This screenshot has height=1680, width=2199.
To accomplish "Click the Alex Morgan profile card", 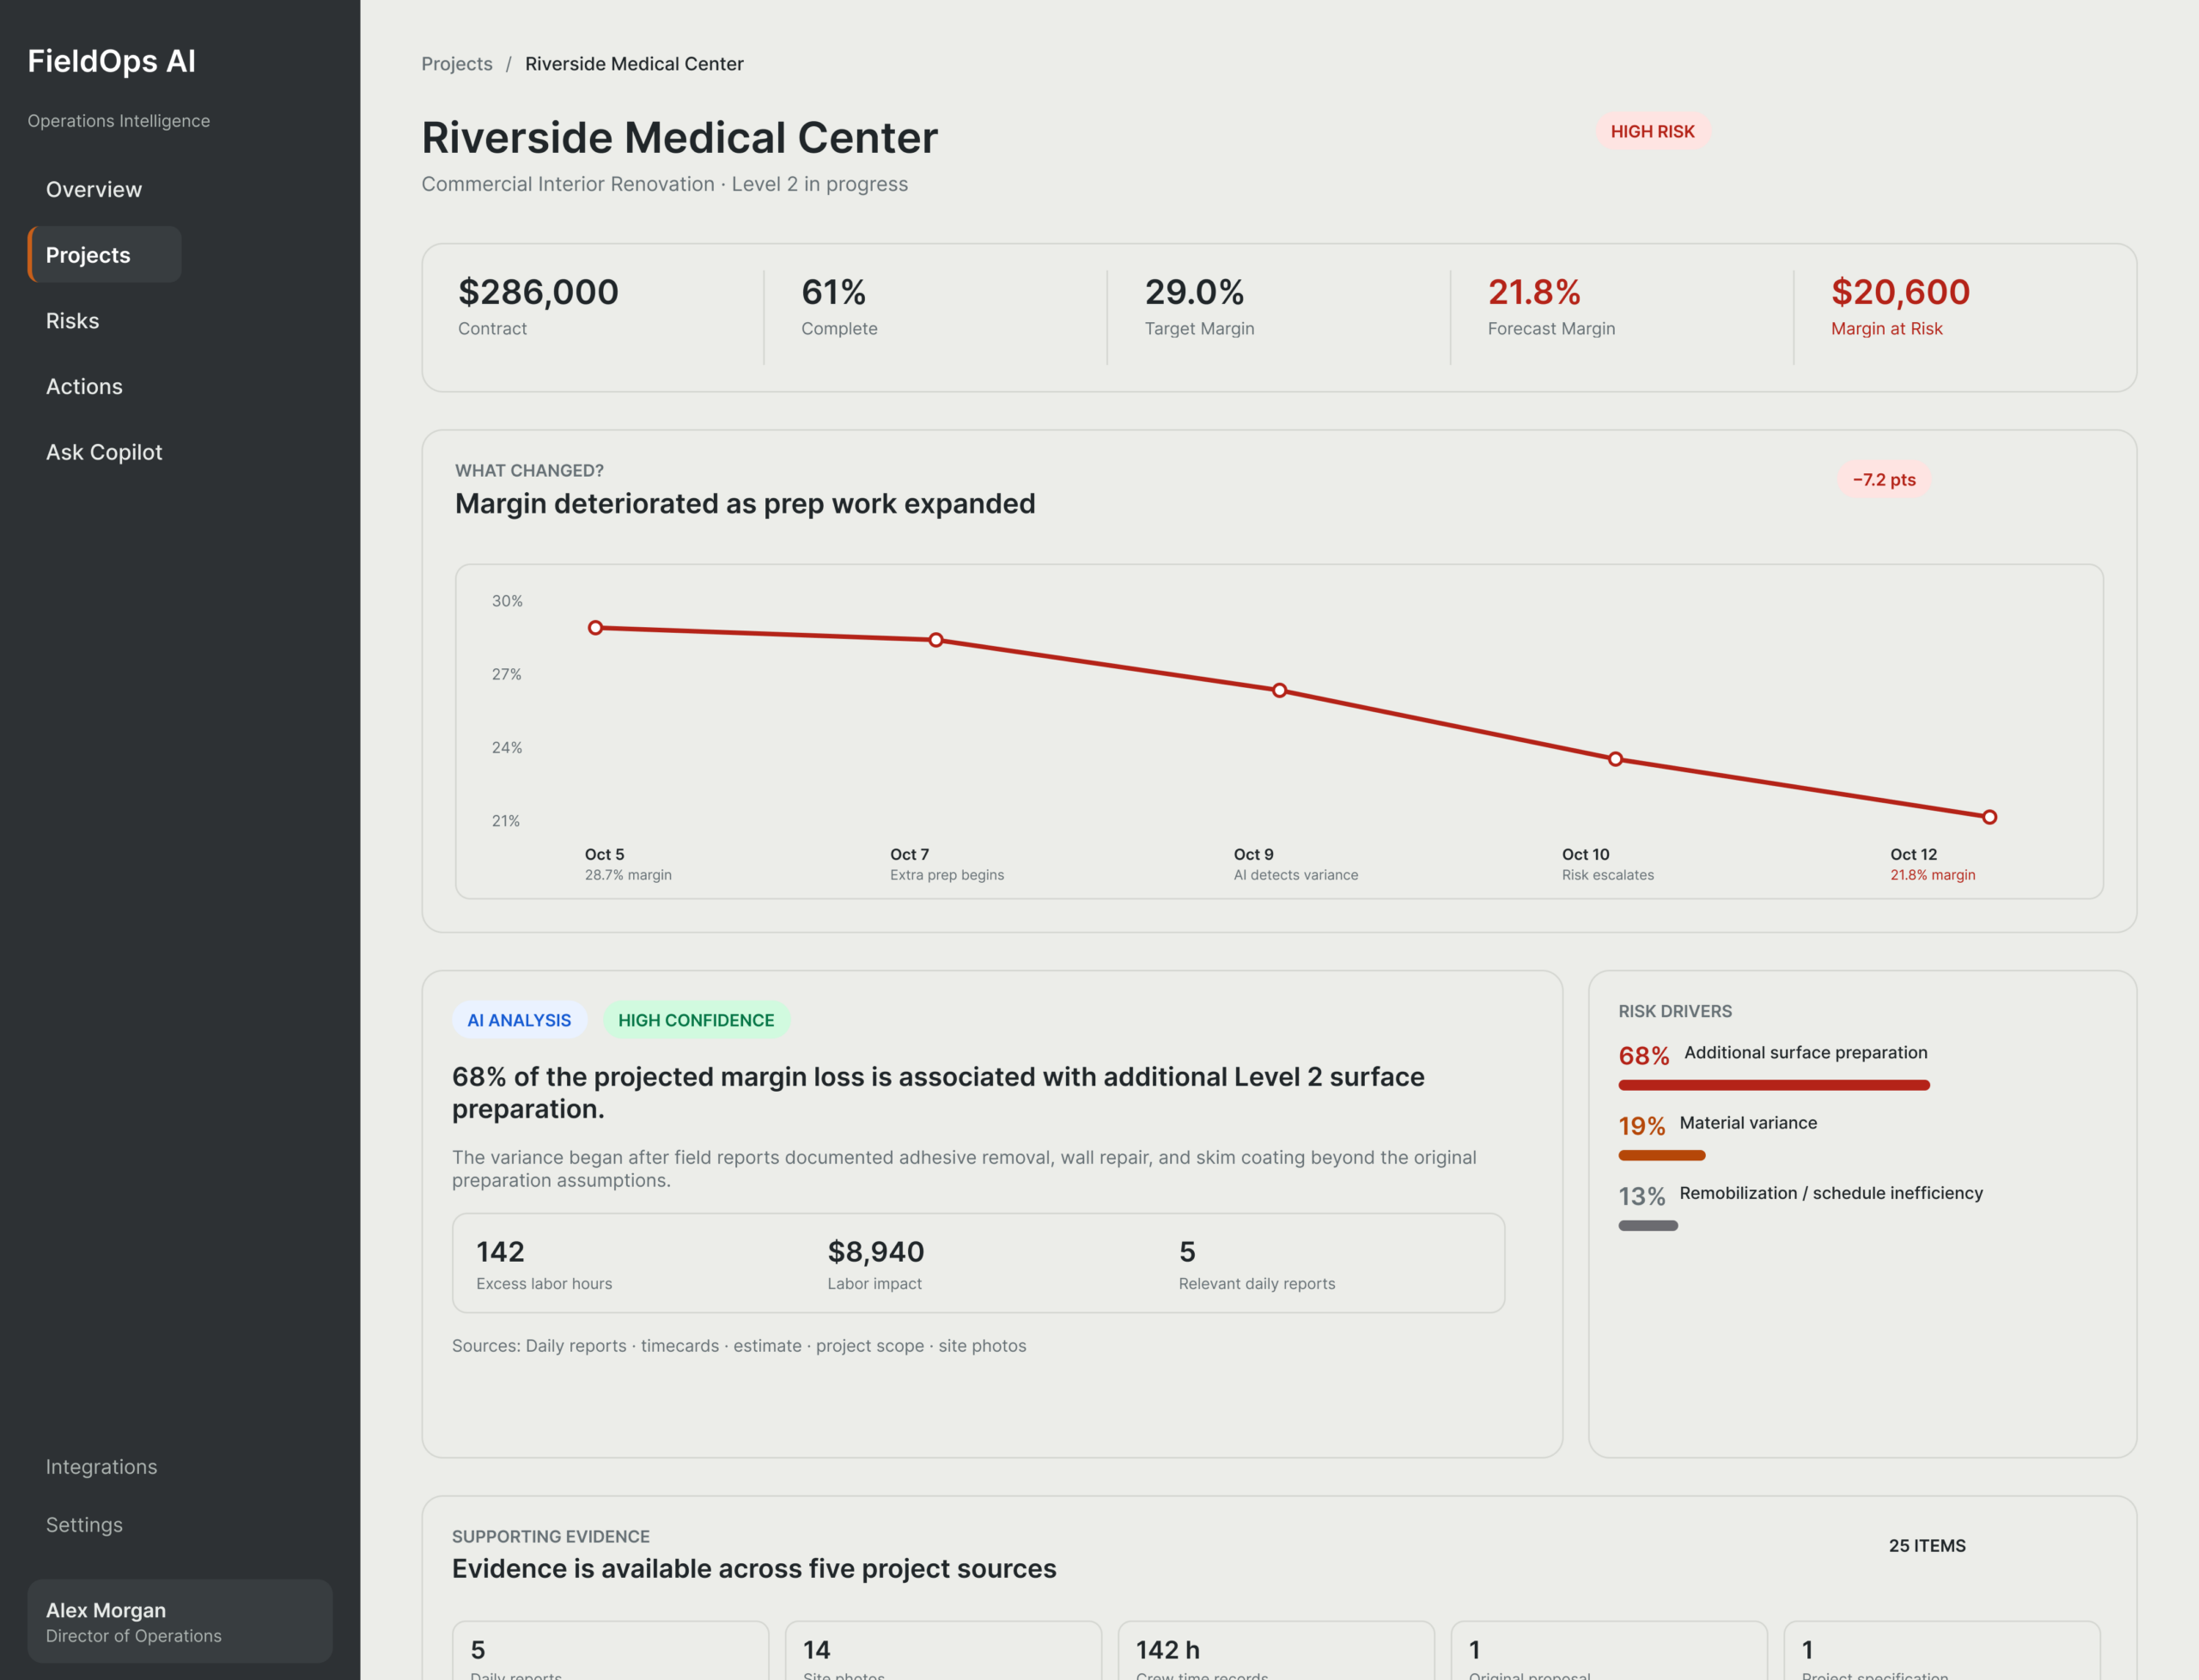I will pos(180,1621).
